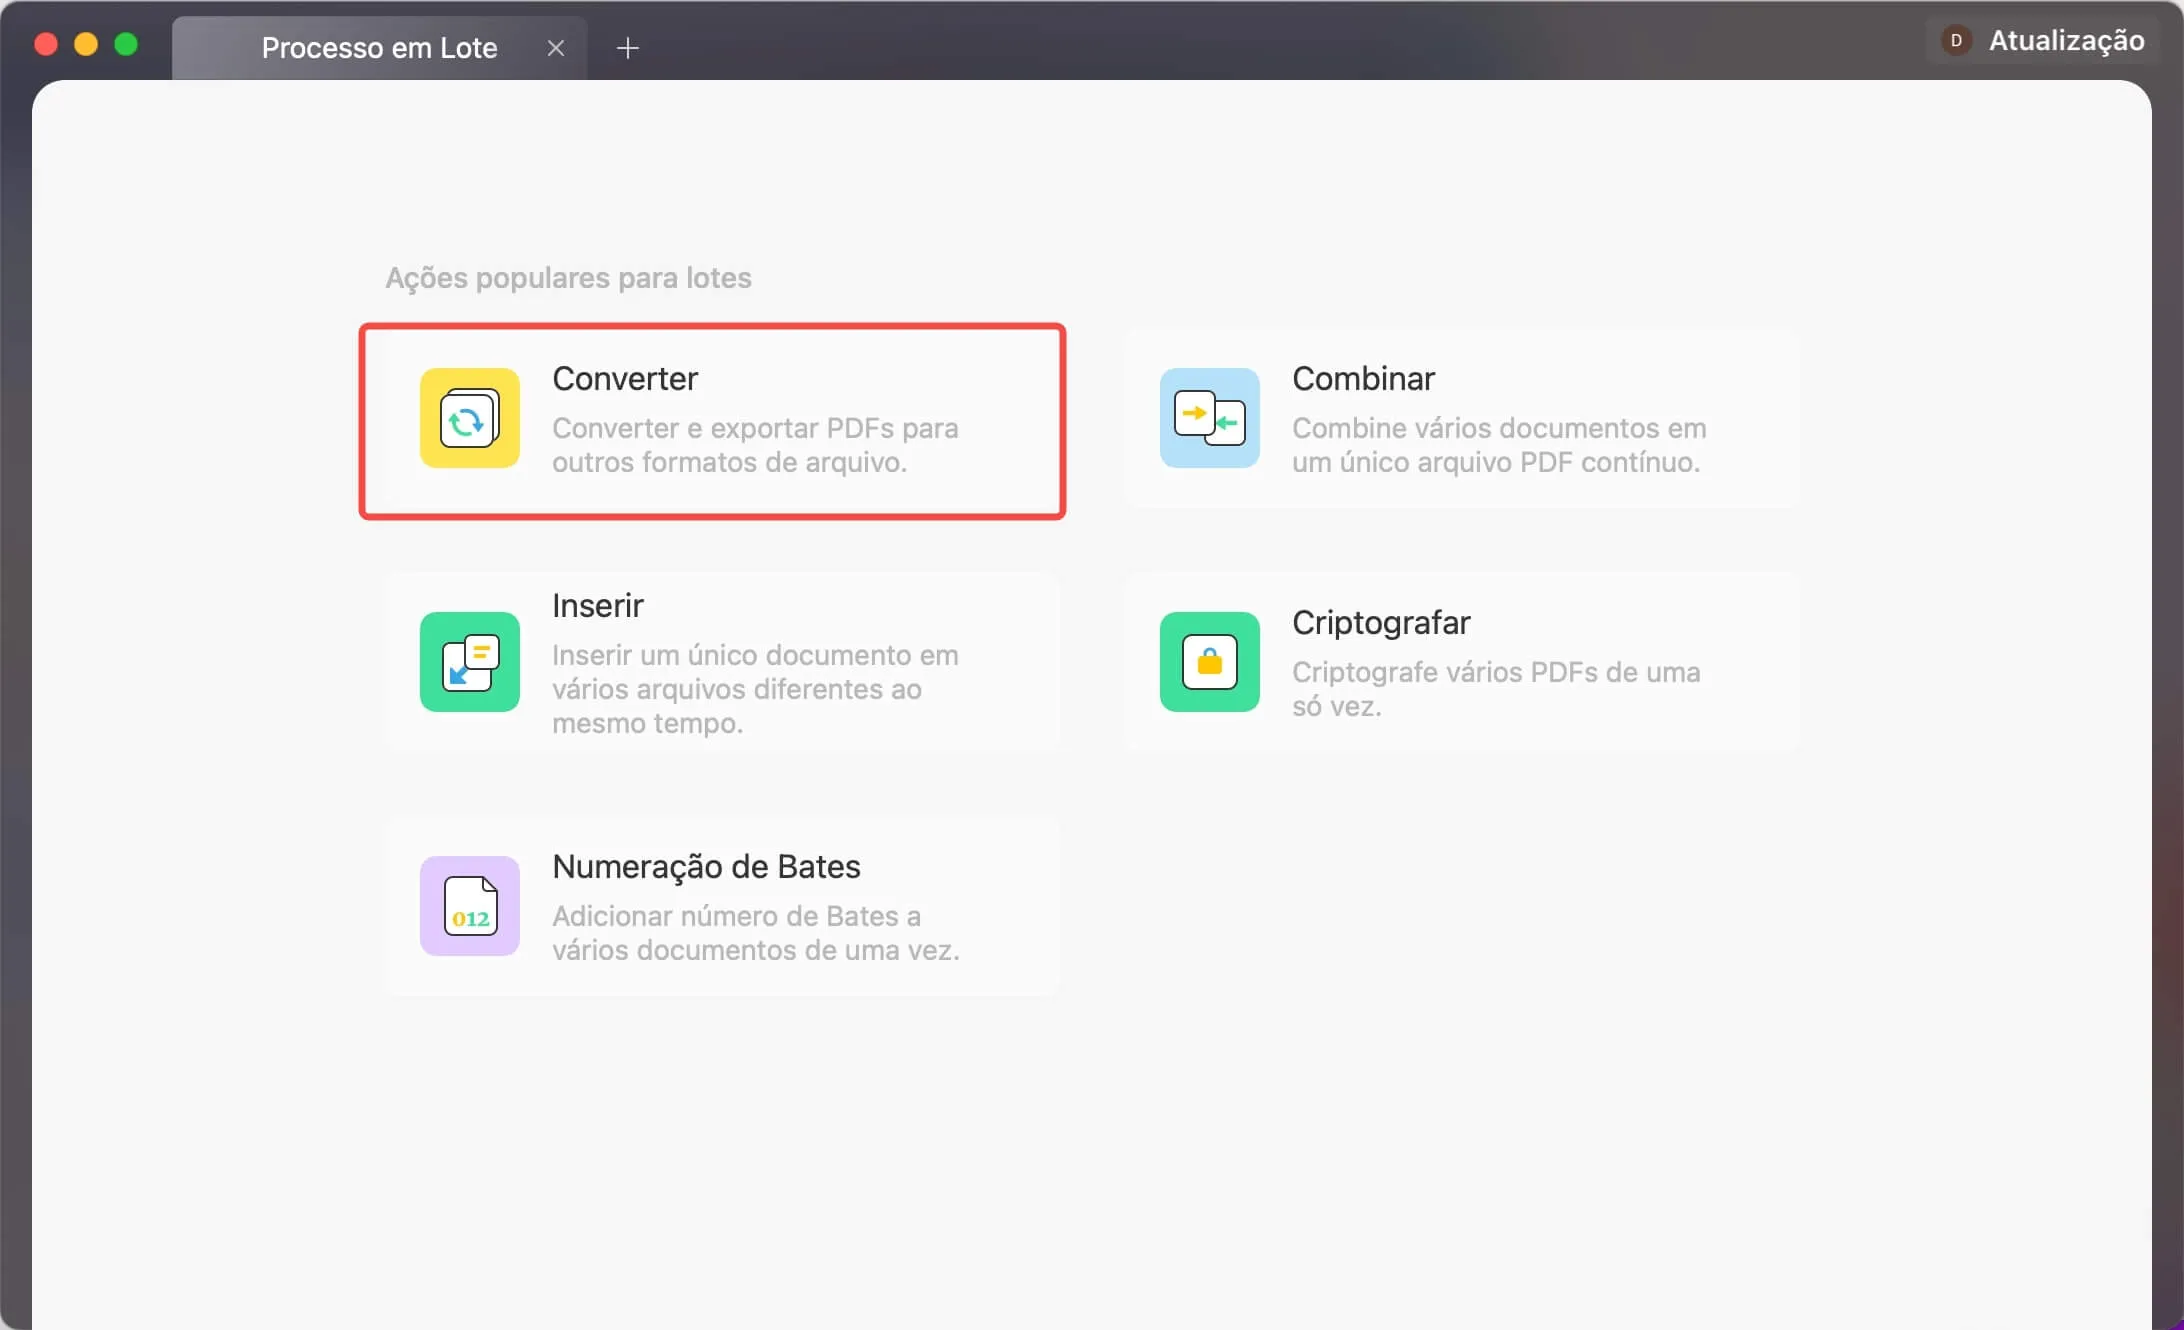
Task: Open the Inserir batch action
Action: 720,662
